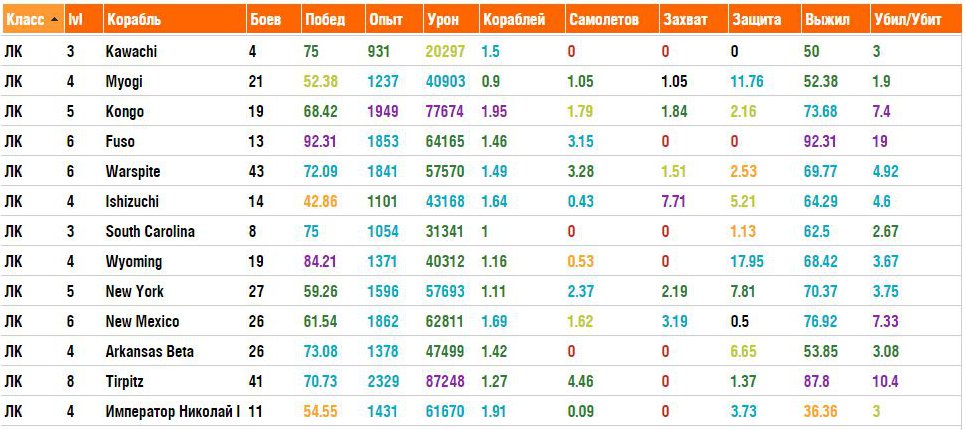Viewport: 966px width, 430px height.
Task: Click the Кораблей column header
Action: pyautogui.click(x=514, y=20)
